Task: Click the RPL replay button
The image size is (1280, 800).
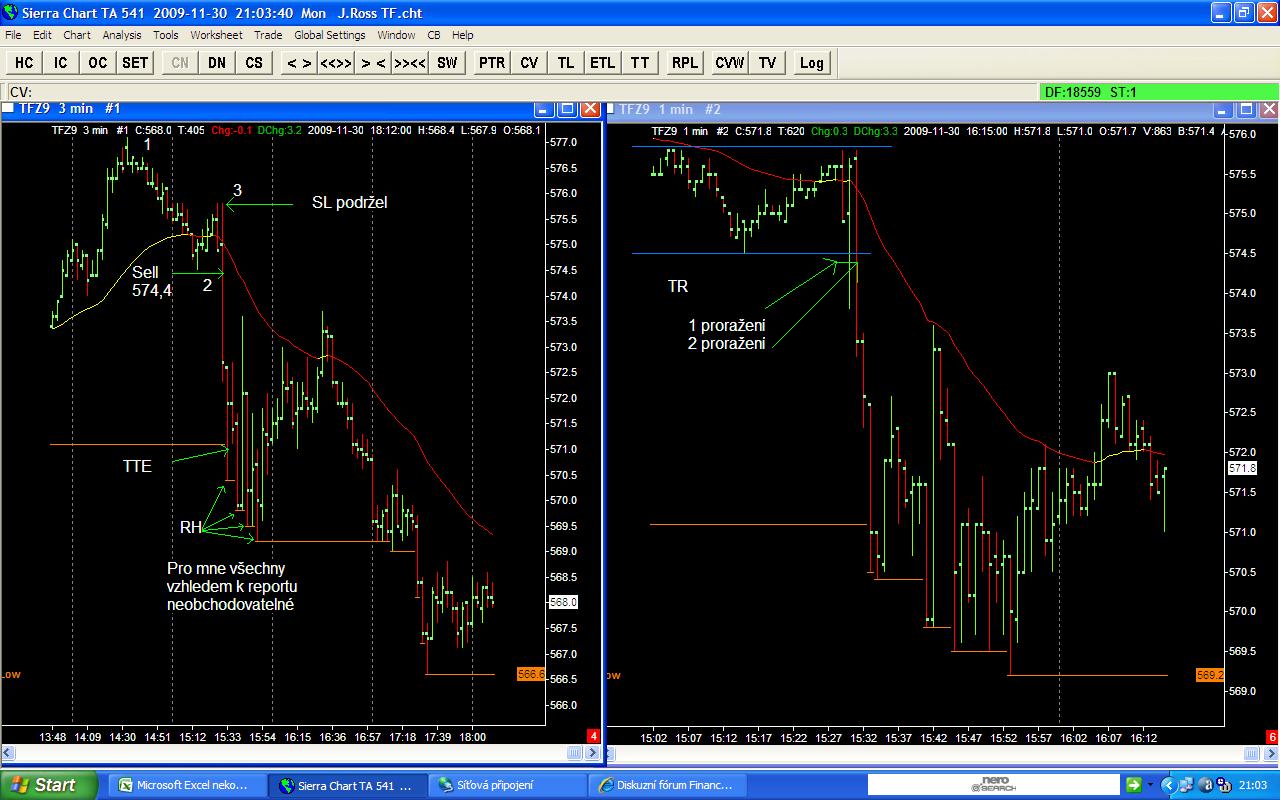Action: [x=685, y=63]
